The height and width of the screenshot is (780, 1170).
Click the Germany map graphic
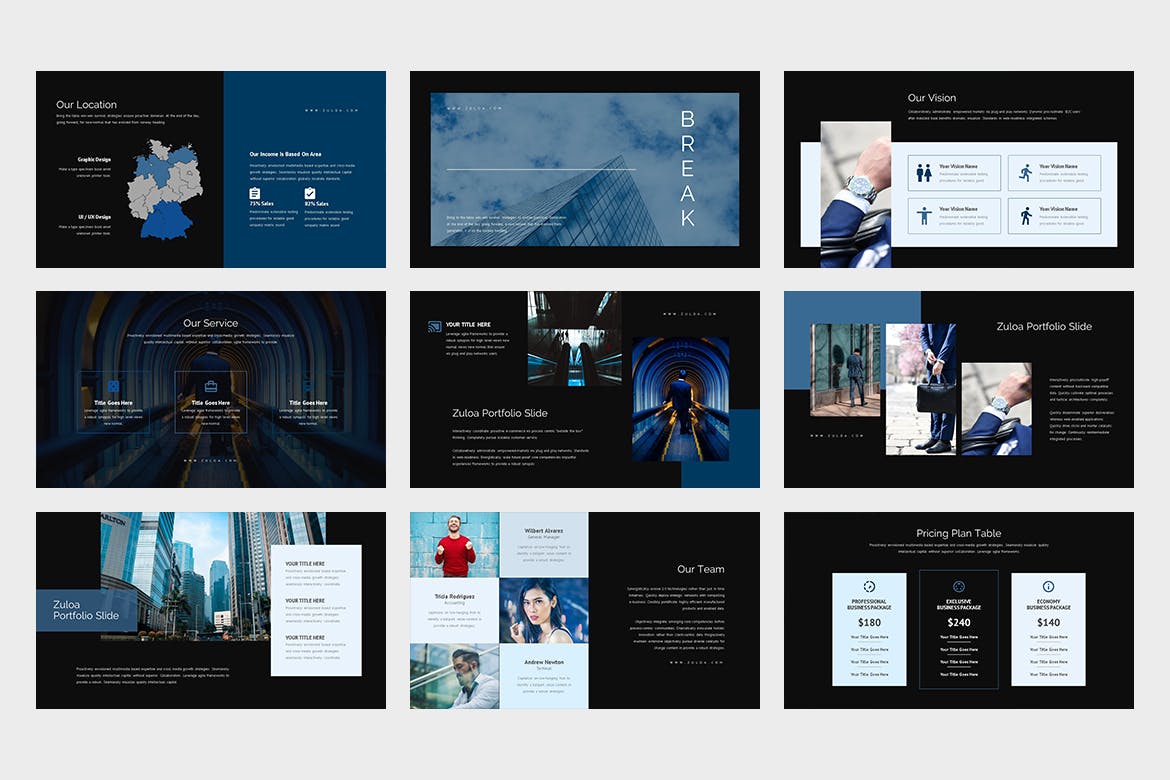click(163, 188)
